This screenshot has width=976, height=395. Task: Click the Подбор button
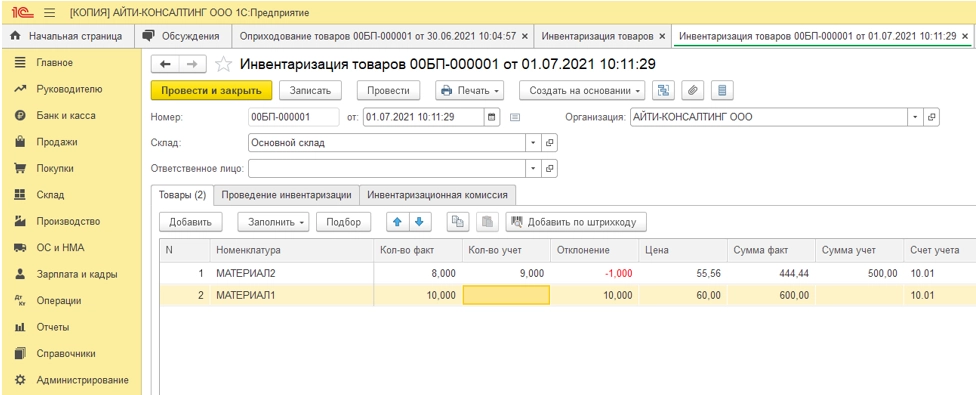coord(344,221)
